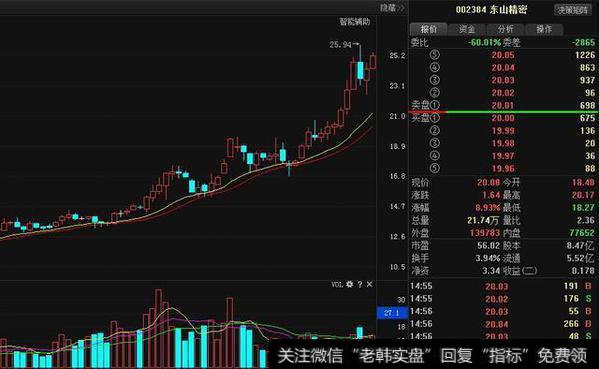Select buy price 19.97
Screen dimensions: 599x369
coord(503,156)
